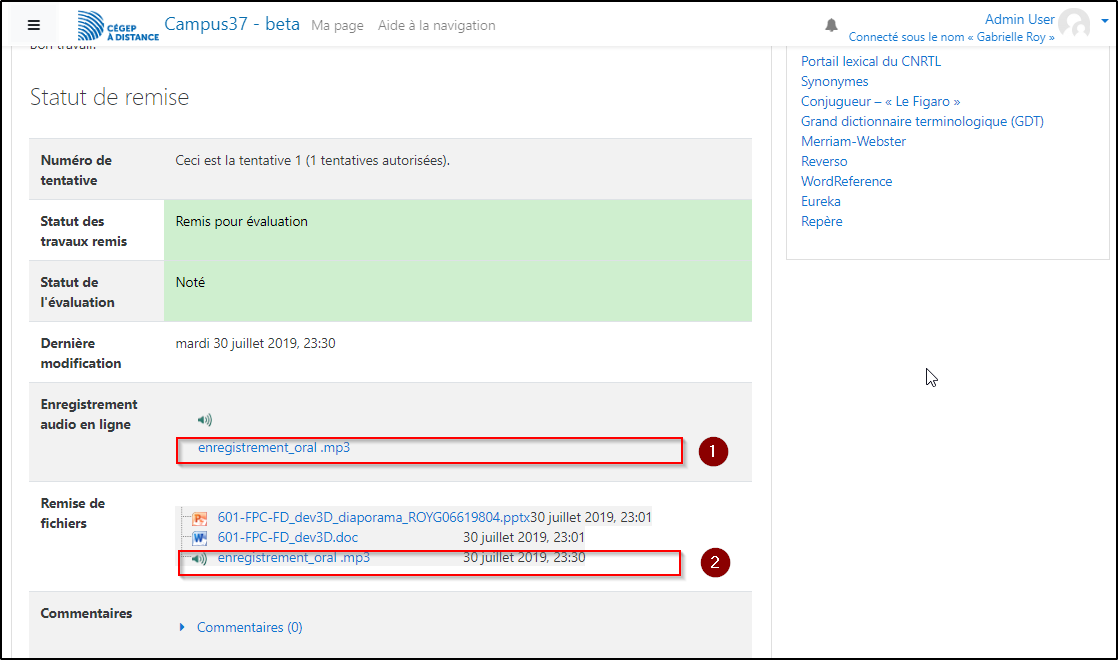The image size is (1118, 660).
Task: Download the 601-FPC-FD_dev3D.doc file
Action: pos(287,538)
